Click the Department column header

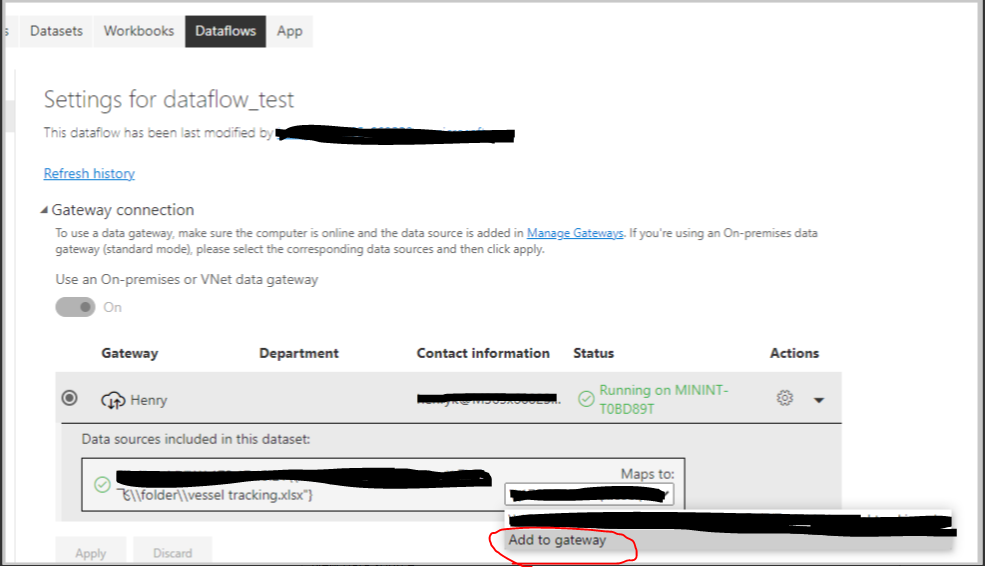pyautogui.click(x=299, y=354)
